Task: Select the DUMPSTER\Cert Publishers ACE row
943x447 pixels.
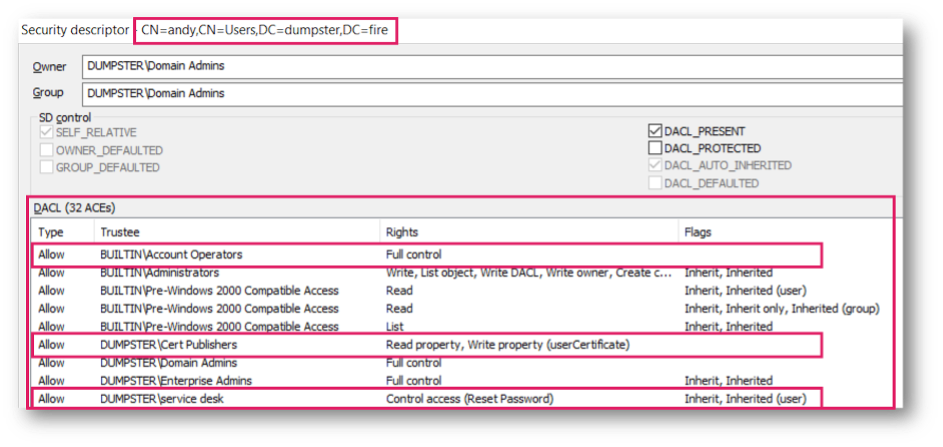Action: tap(427, 345)
